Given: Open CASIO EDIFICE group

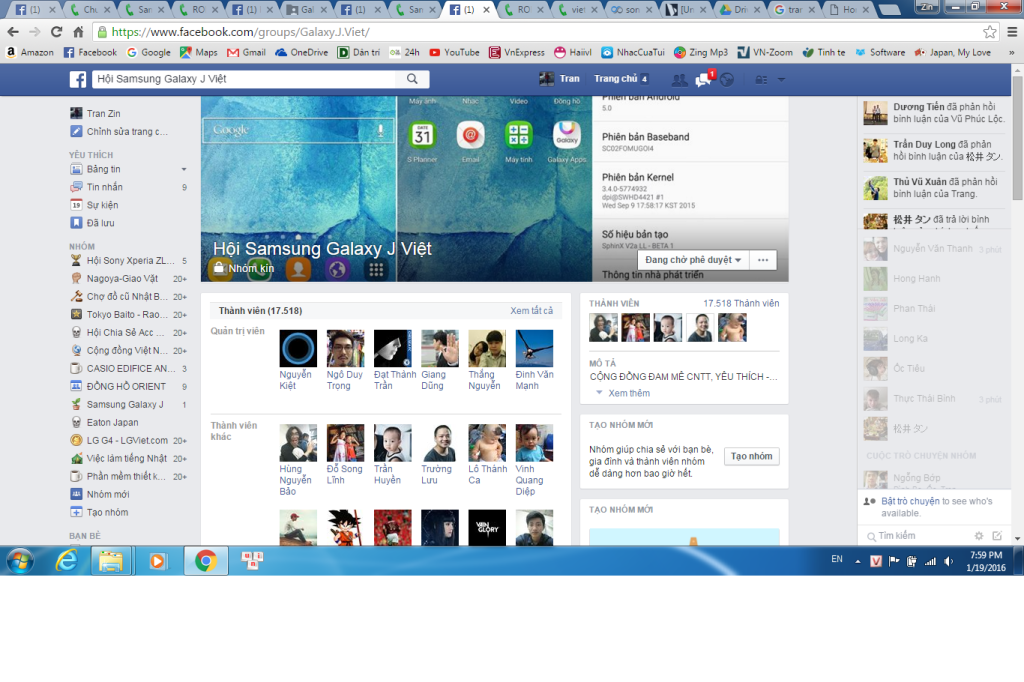Looking at the screenshot, I should [x=123, y=368].
